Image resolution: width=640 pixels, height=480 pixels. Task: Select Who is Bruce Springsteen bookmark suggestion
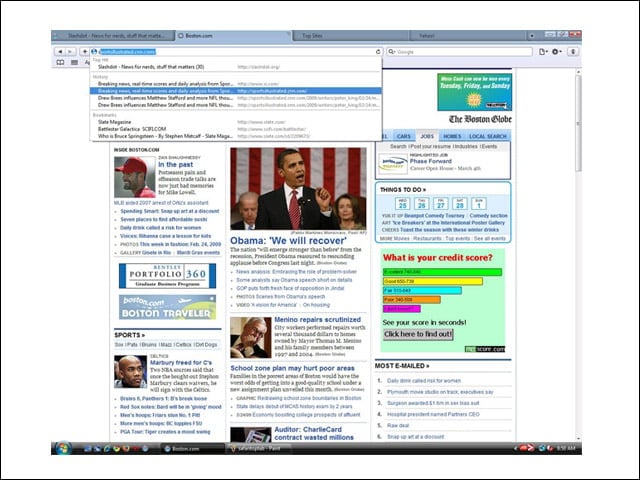pos(236,136)
